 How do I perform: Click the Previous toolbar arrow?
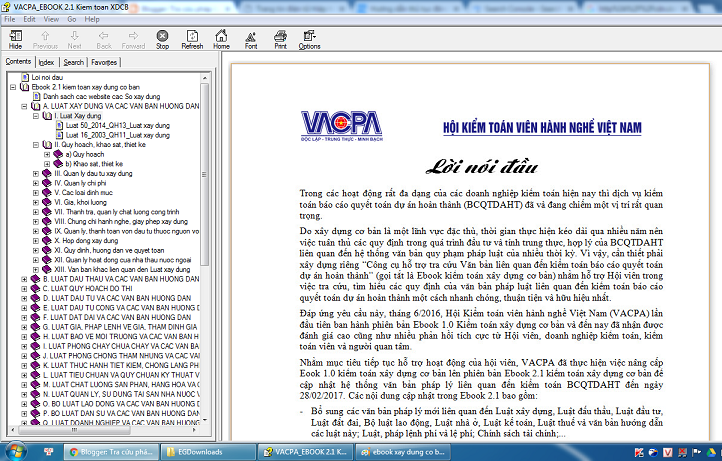click(x=45, y=40)
